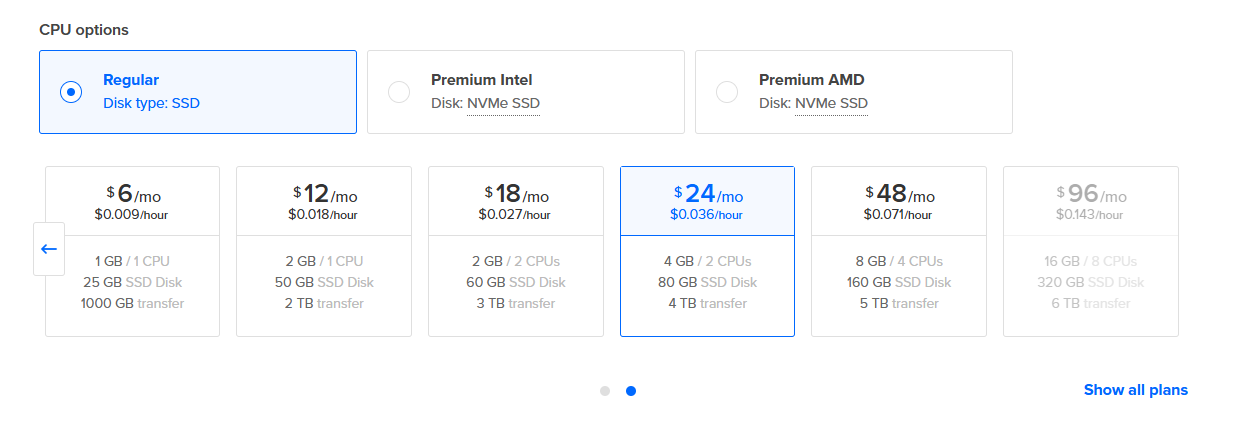1246x432 pixels.
Task: Select the Regular CPU radio button
Action: (x=70, y=92)
